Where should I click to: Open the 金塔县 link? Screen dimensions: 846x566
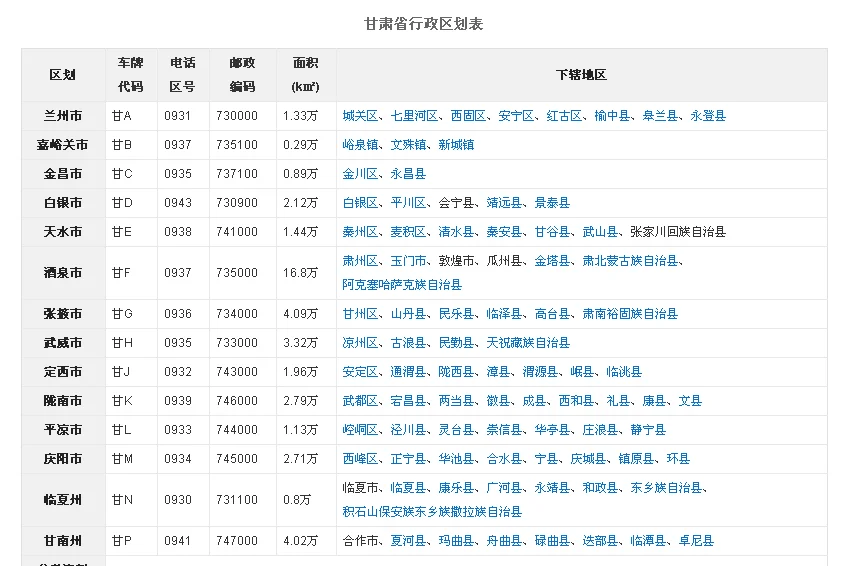click(552, 262)
